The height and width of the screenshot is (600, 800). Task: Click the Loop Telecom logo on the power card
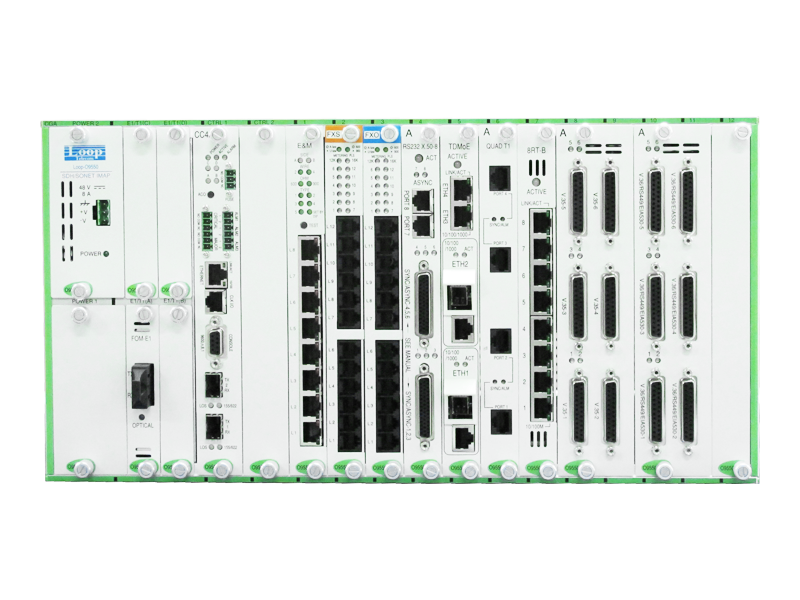click(87, 153)
